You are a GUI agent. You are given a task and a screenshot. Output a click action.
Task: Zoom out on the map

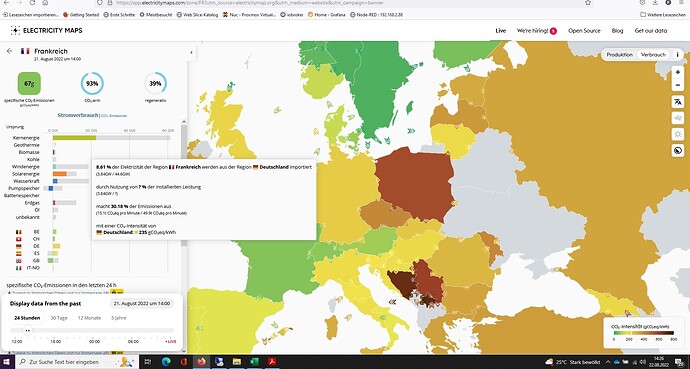(678, 84)
